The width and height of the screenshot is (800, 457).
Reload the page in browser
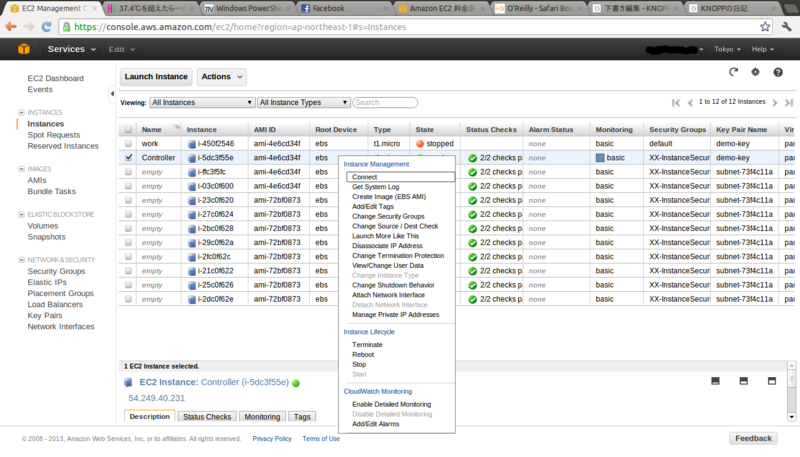[46, 27]
